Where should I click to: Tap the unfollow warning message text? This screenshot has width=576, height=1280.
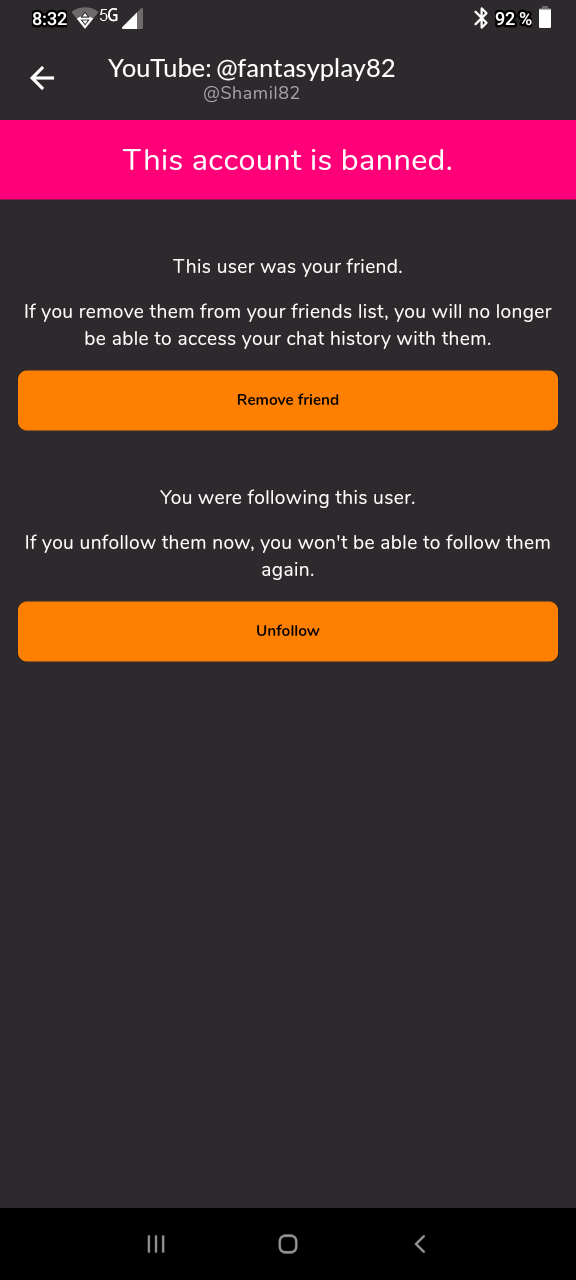(288, 556)
